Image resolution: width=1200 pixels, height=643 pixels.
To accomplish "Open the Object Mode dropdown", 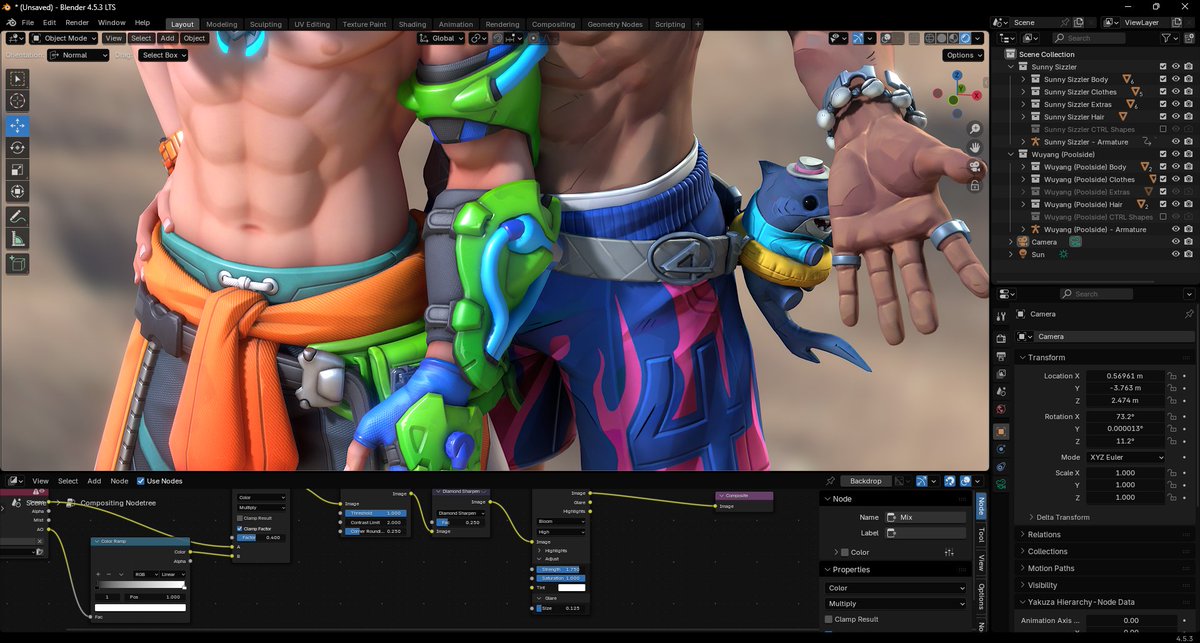I will tap(64, 38).
